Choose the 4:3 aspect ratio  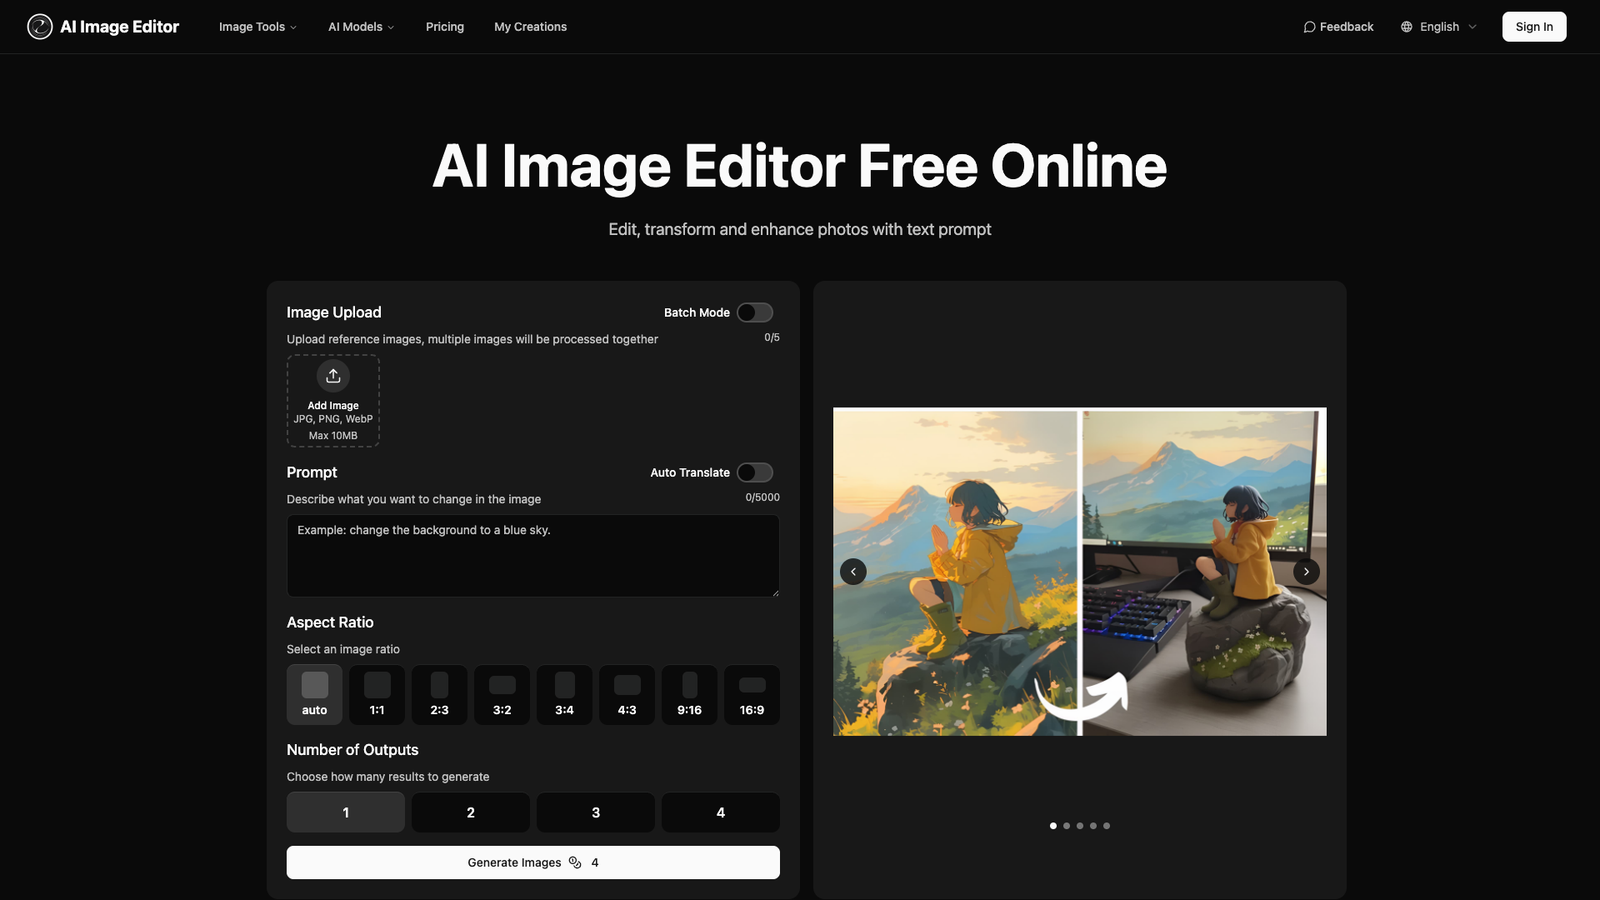[627, 695]
